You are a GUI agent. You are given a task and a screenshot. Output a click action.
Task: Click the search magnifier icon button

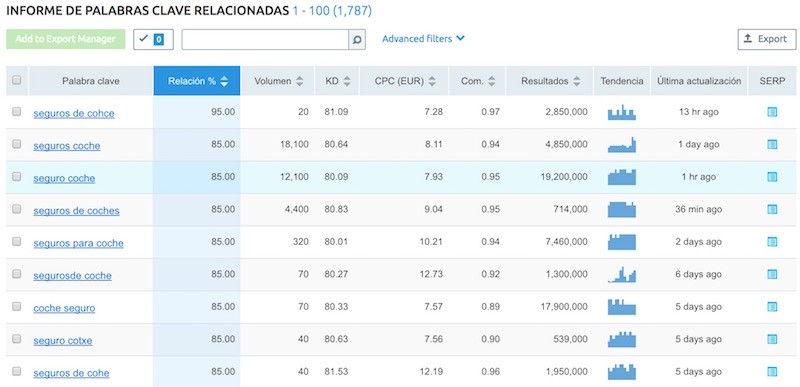(357, 39)
